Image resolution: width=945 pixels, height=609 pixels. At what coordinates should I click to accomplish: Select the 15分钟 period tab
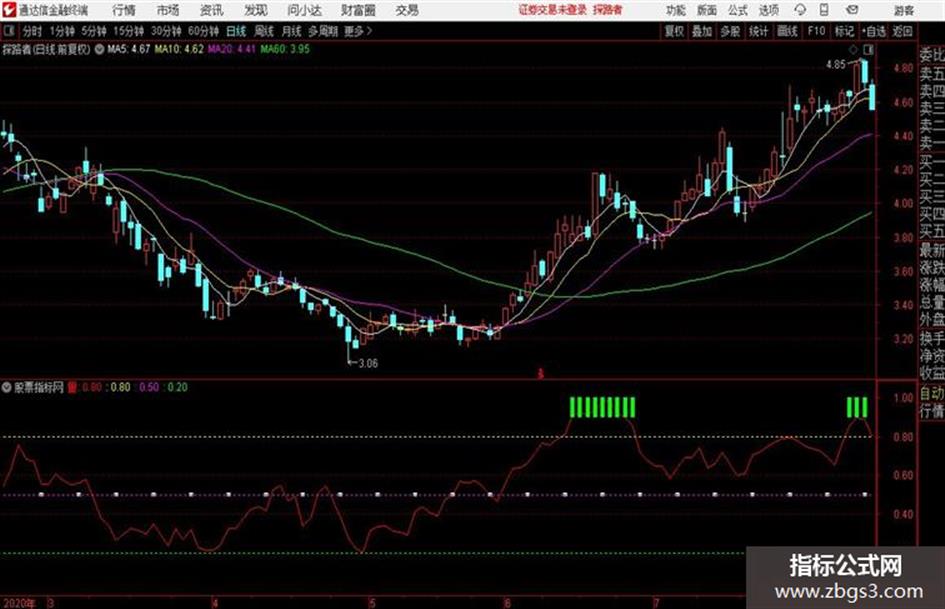click(129, 31)
